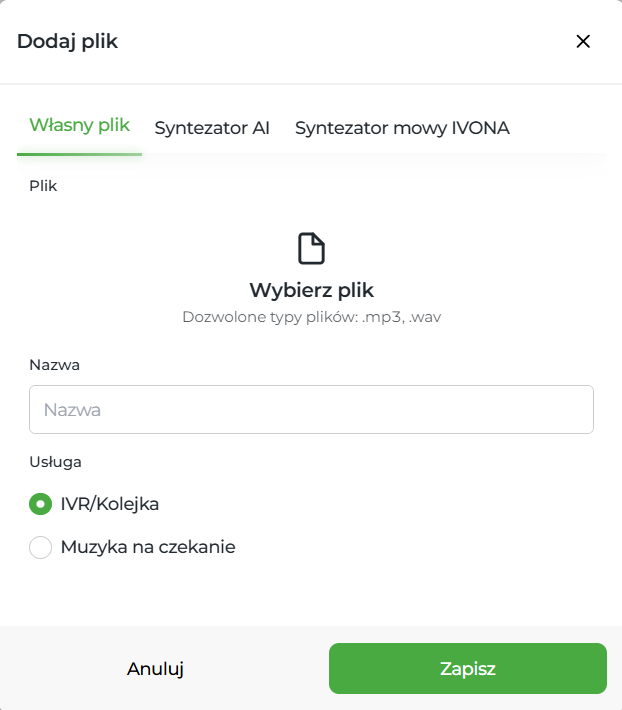
Task: Focus the Nazwa text input field
Action: (x=311, y=410)
